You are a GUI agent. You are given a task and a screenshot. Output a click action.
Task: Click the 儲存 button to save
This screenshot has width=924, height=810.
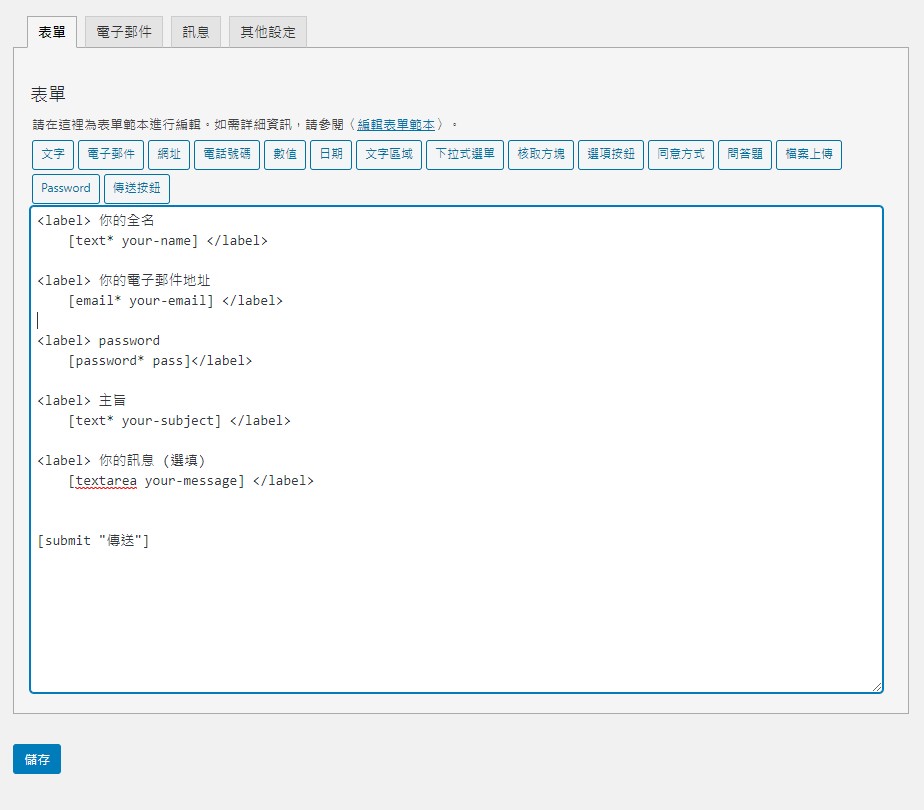(37, 759)
